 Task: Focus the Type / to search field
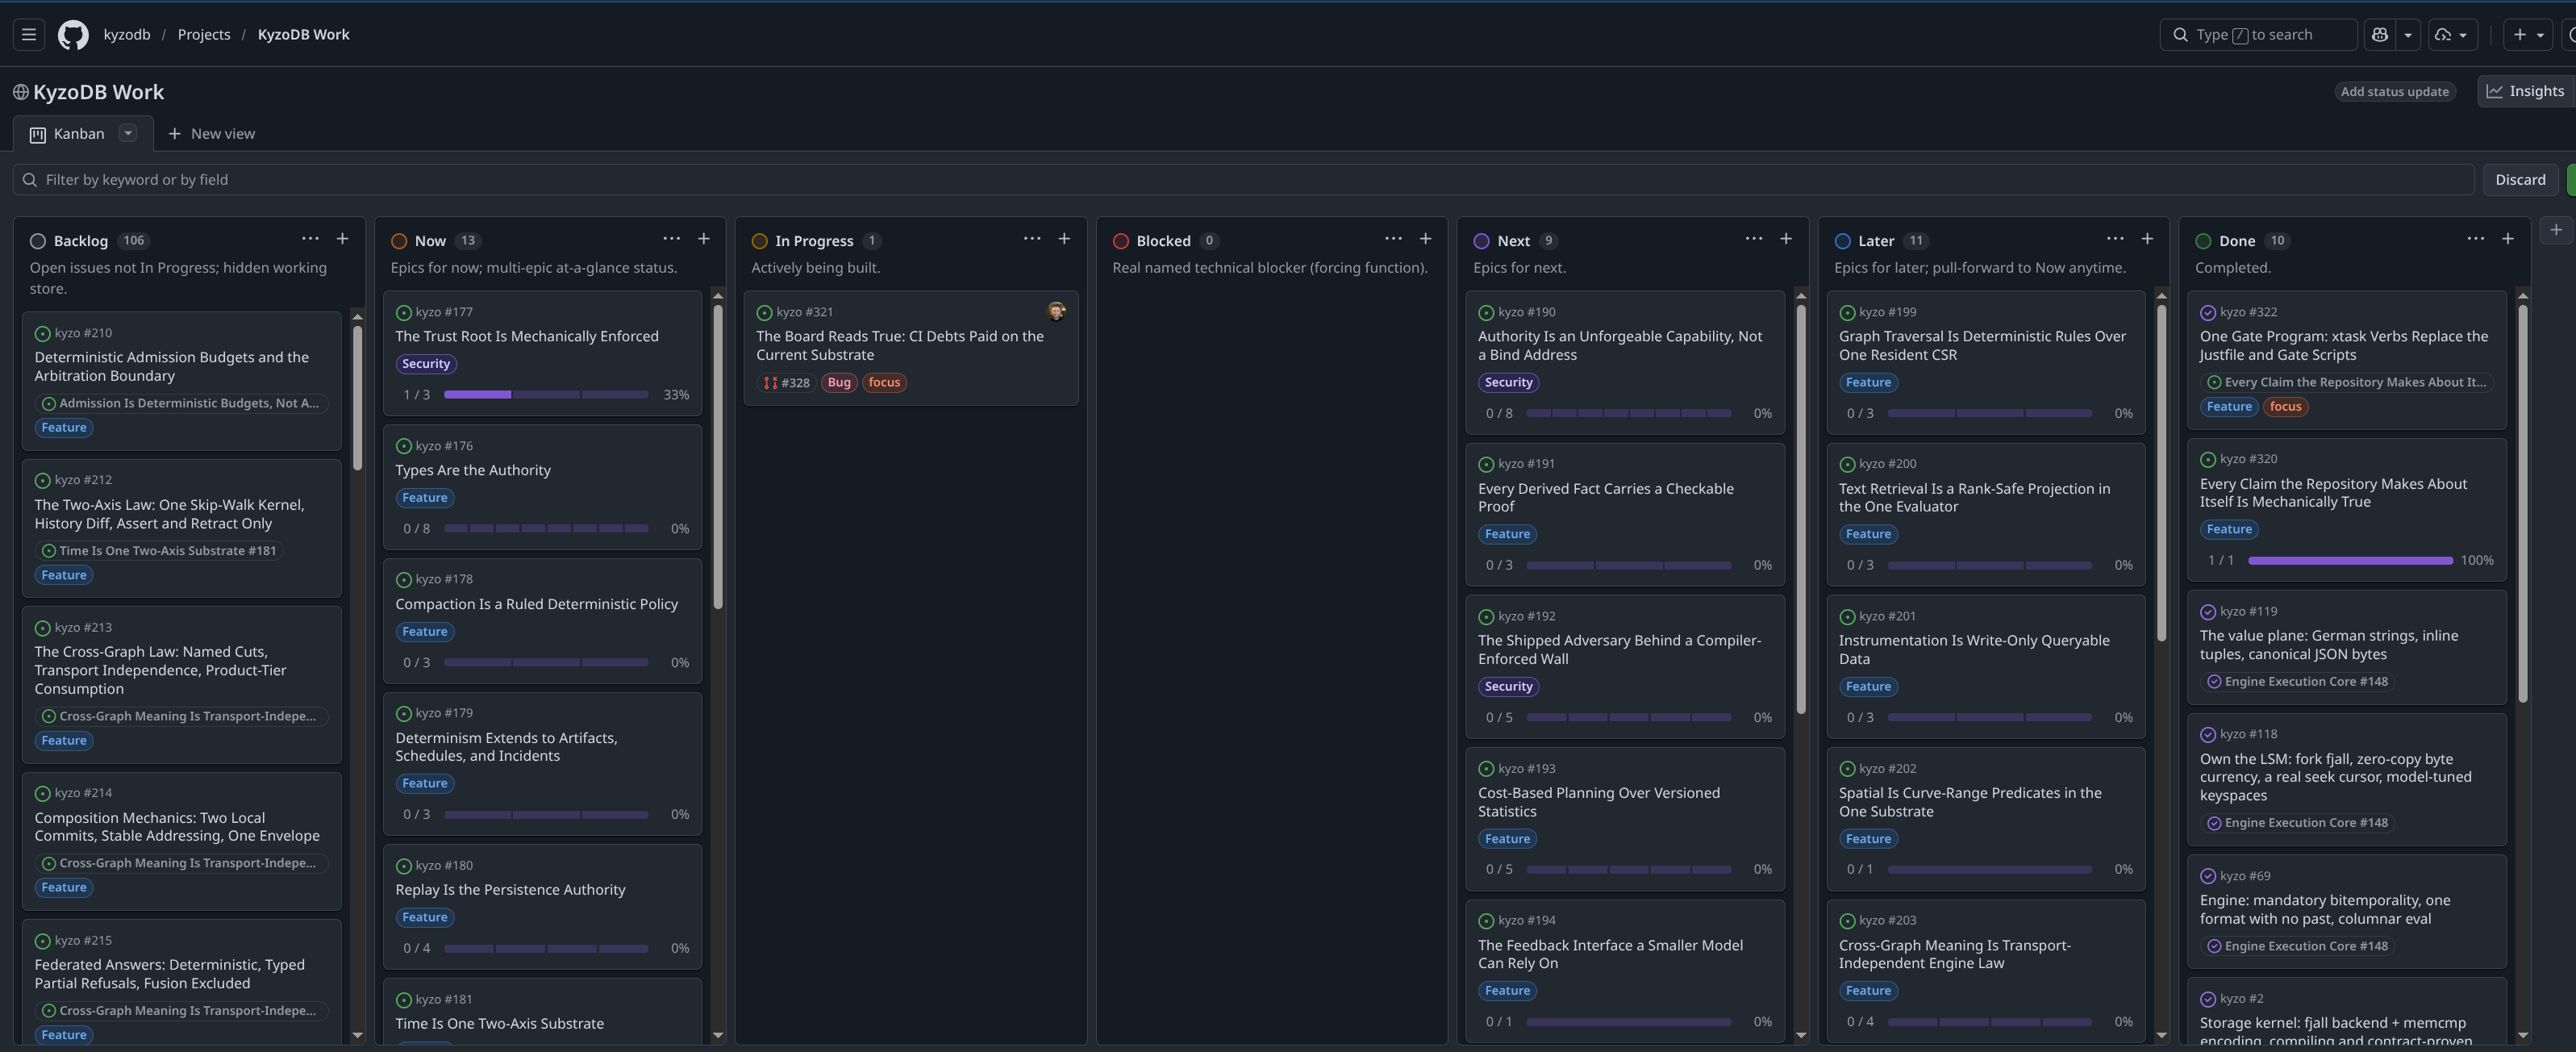tap(2258, 34)
